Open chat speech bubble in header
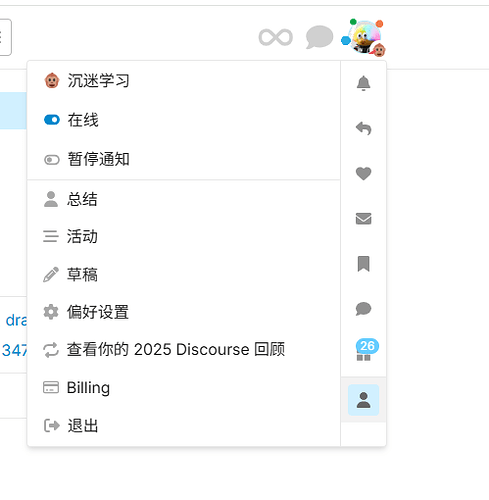This screenshot has width=489, height=500. (x=319, y=37)
